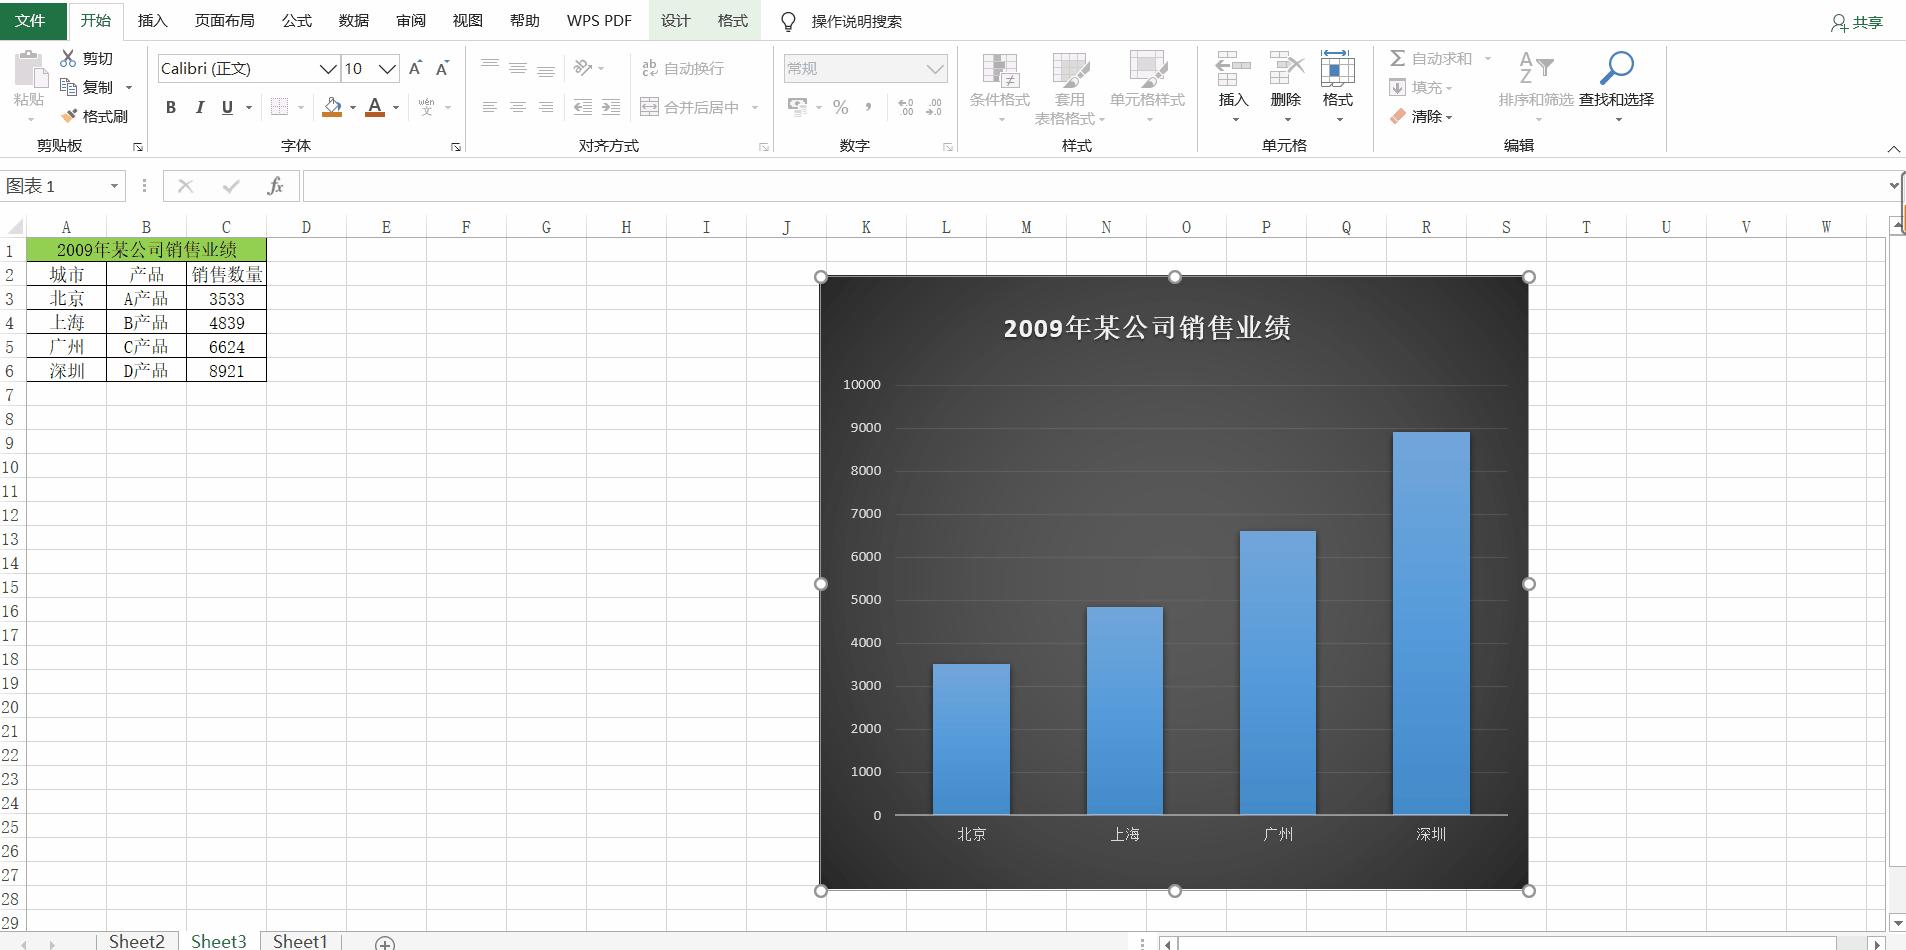Open the font size dropdown
The height and width of the screenshot is (950, 1906).
(x=386, y=68)
